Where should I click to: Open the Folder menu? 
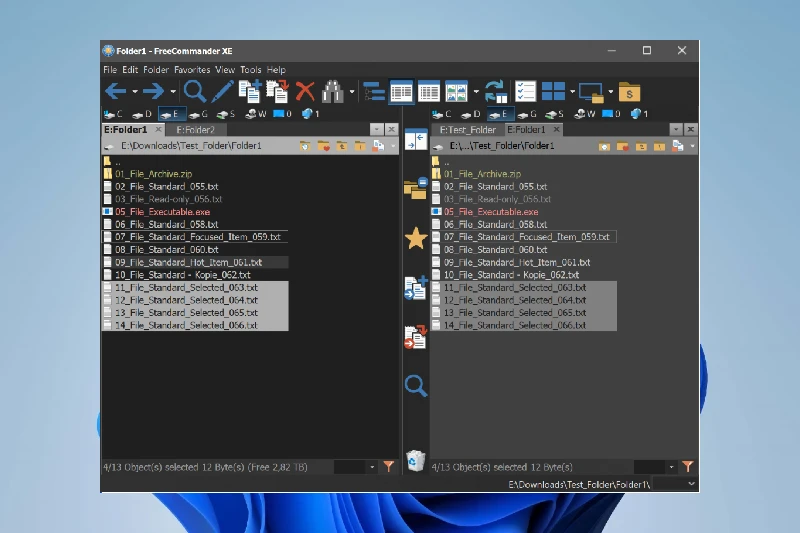pyautogui.click(x=156, y=70)
